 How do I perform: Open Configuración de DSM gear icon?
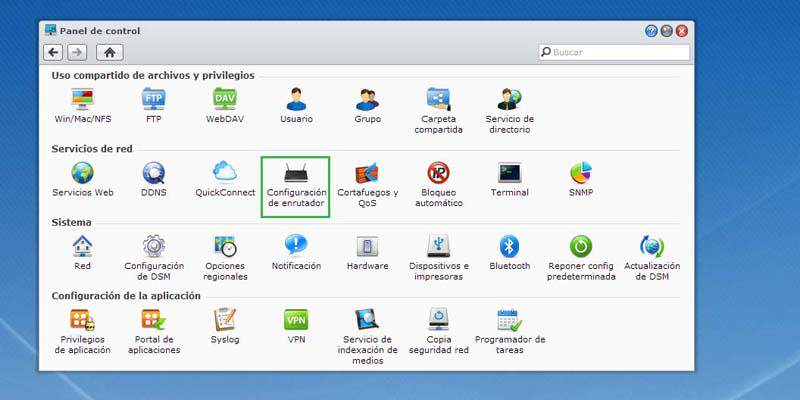point(154,246)
